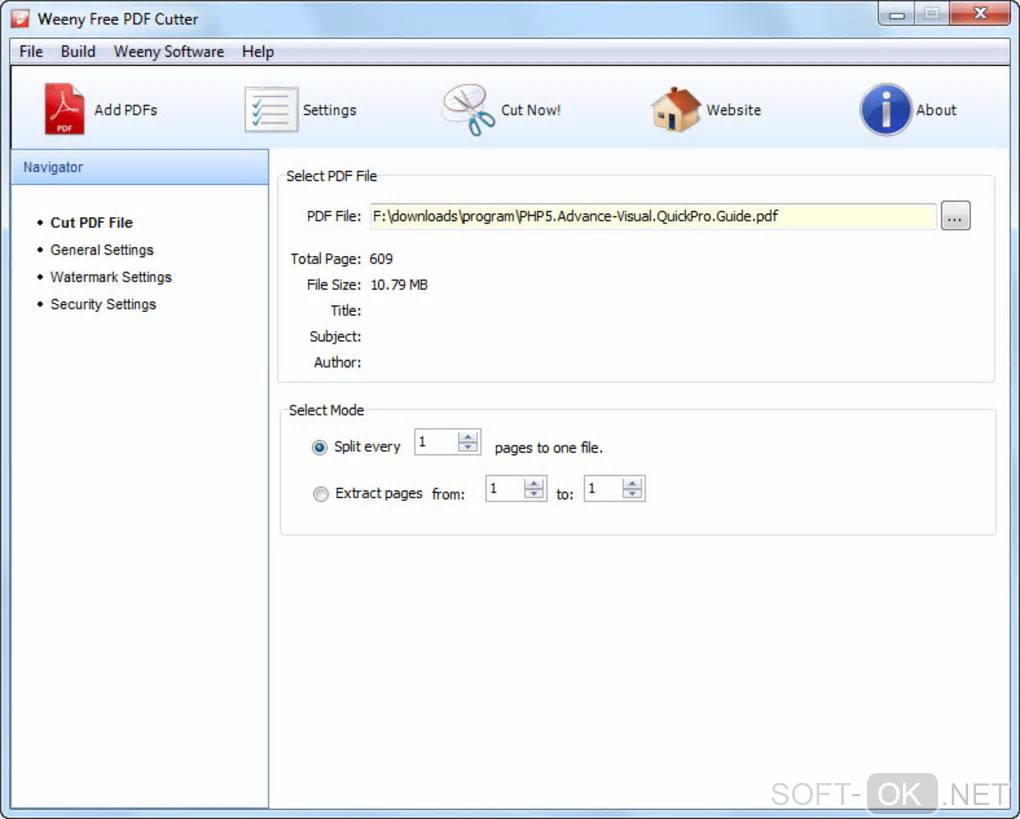Open the Build menu

78,51
